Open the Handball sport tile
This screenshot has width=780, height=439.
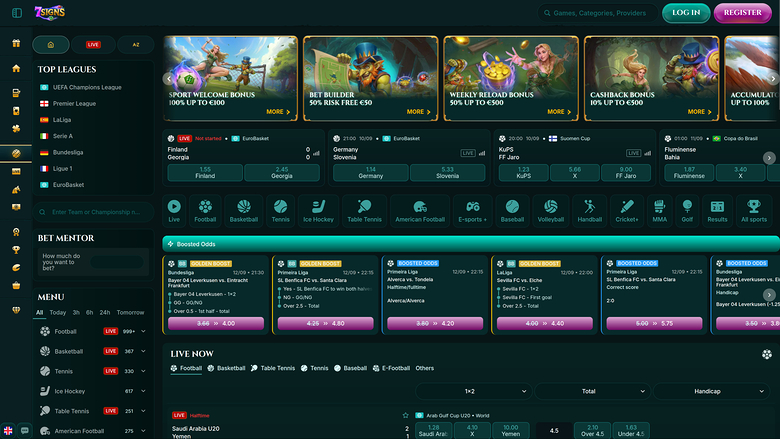tap(590, 209)
